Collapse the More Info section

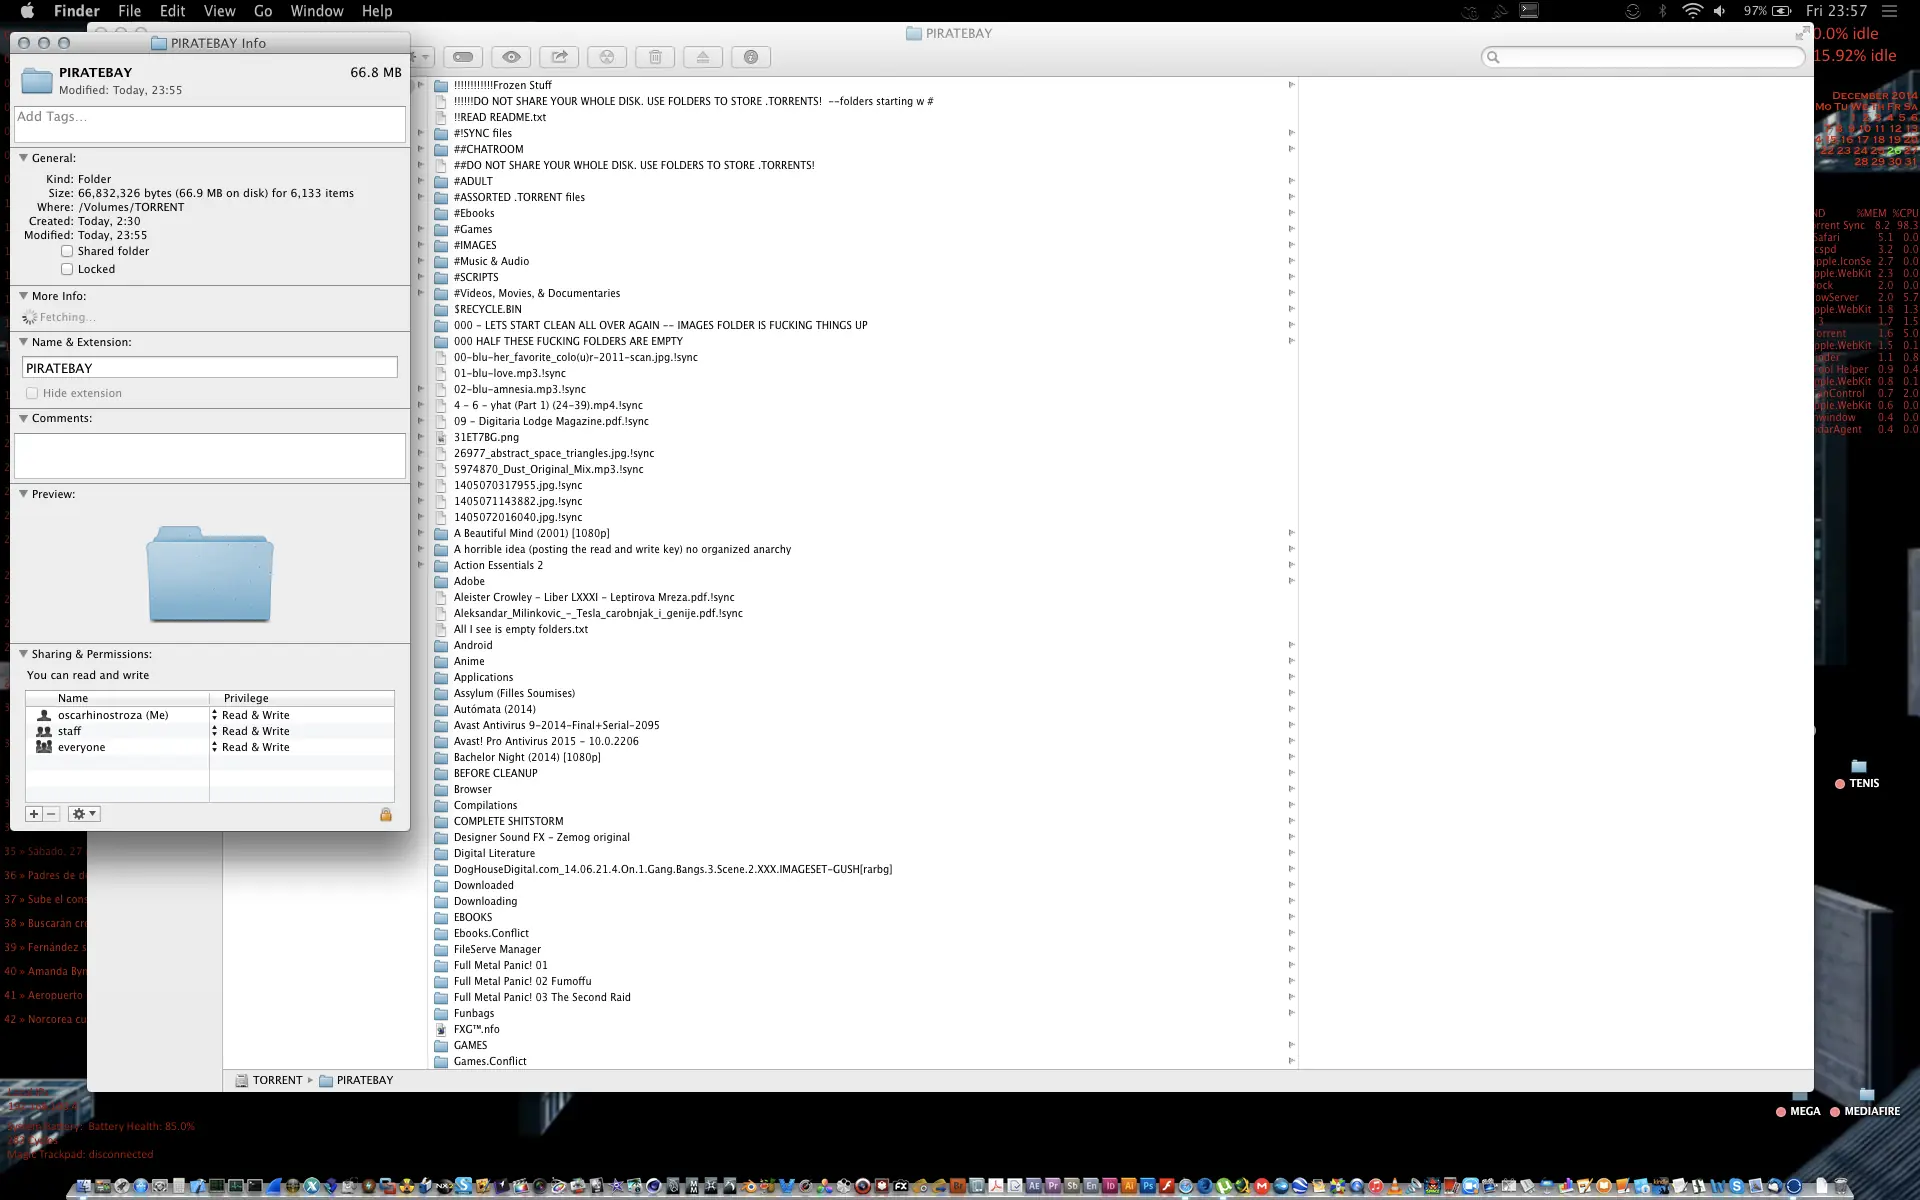(23, 296)
